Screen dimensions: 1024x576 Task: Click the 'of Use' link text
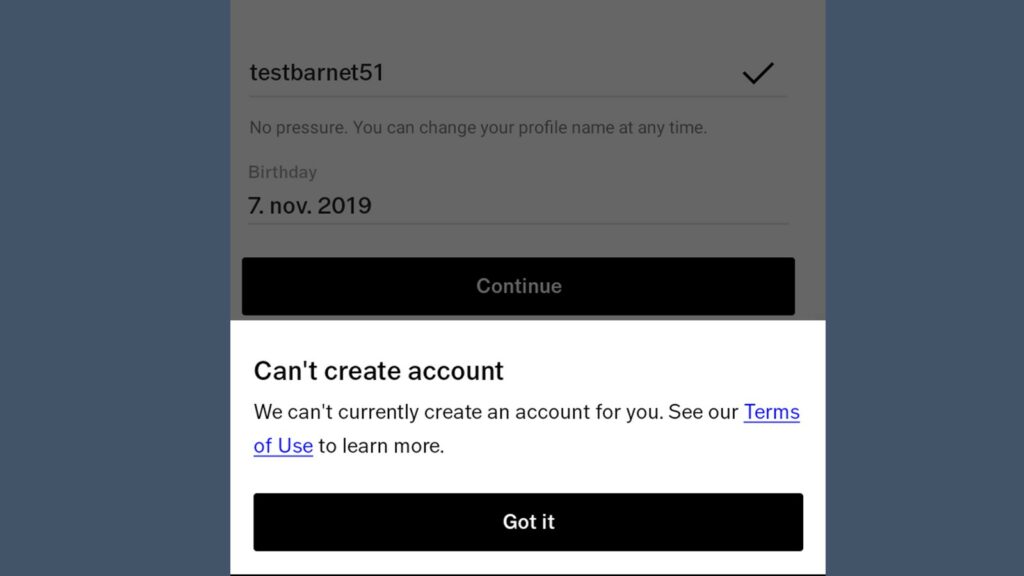[283, 445]
